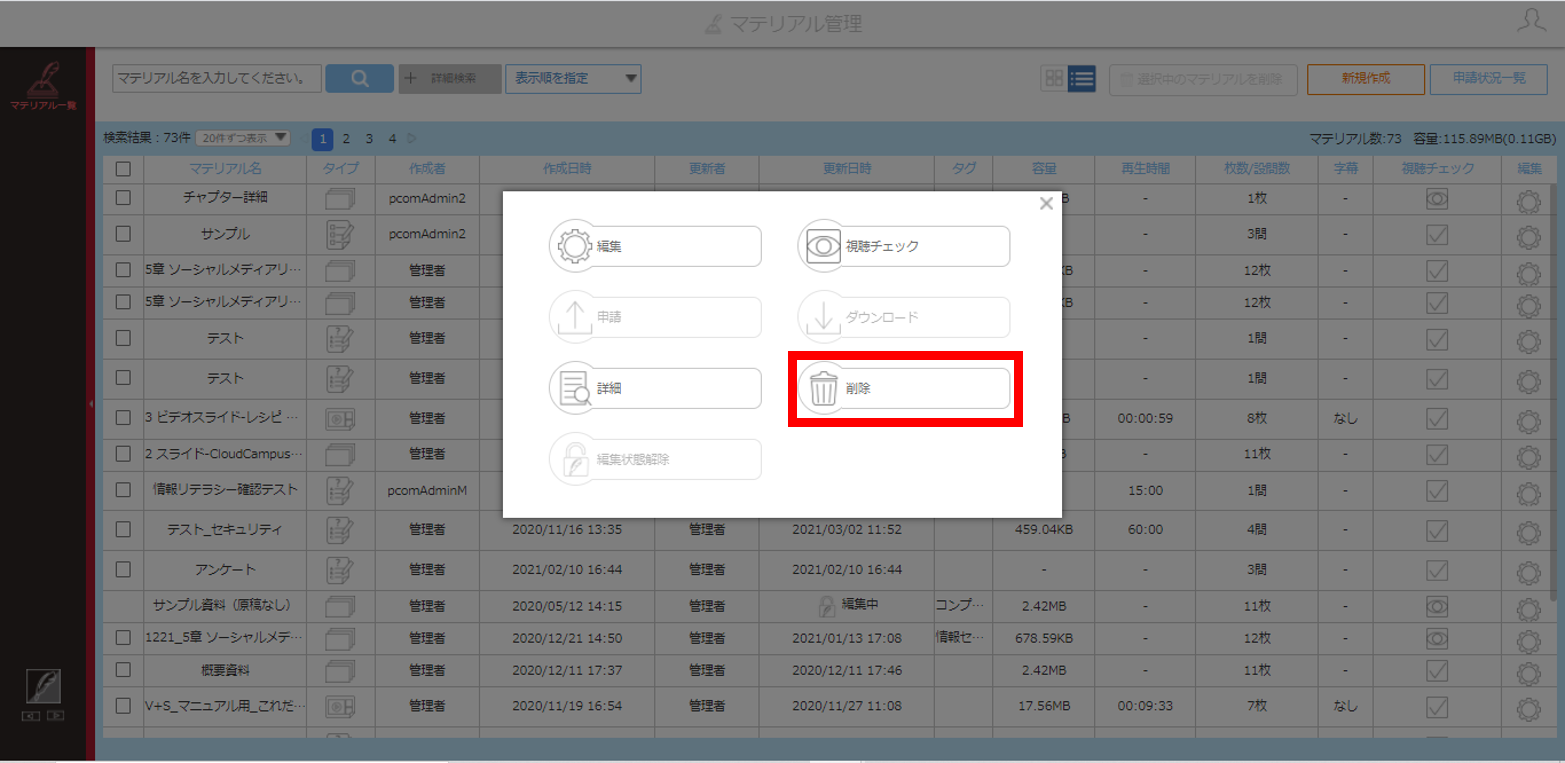The width and height of the screenshot is (1565, 763).
Task: Check the 3 ビデオスライド-レシピ row checkbox
Action: pyautogui.click(x=123, y=418)
